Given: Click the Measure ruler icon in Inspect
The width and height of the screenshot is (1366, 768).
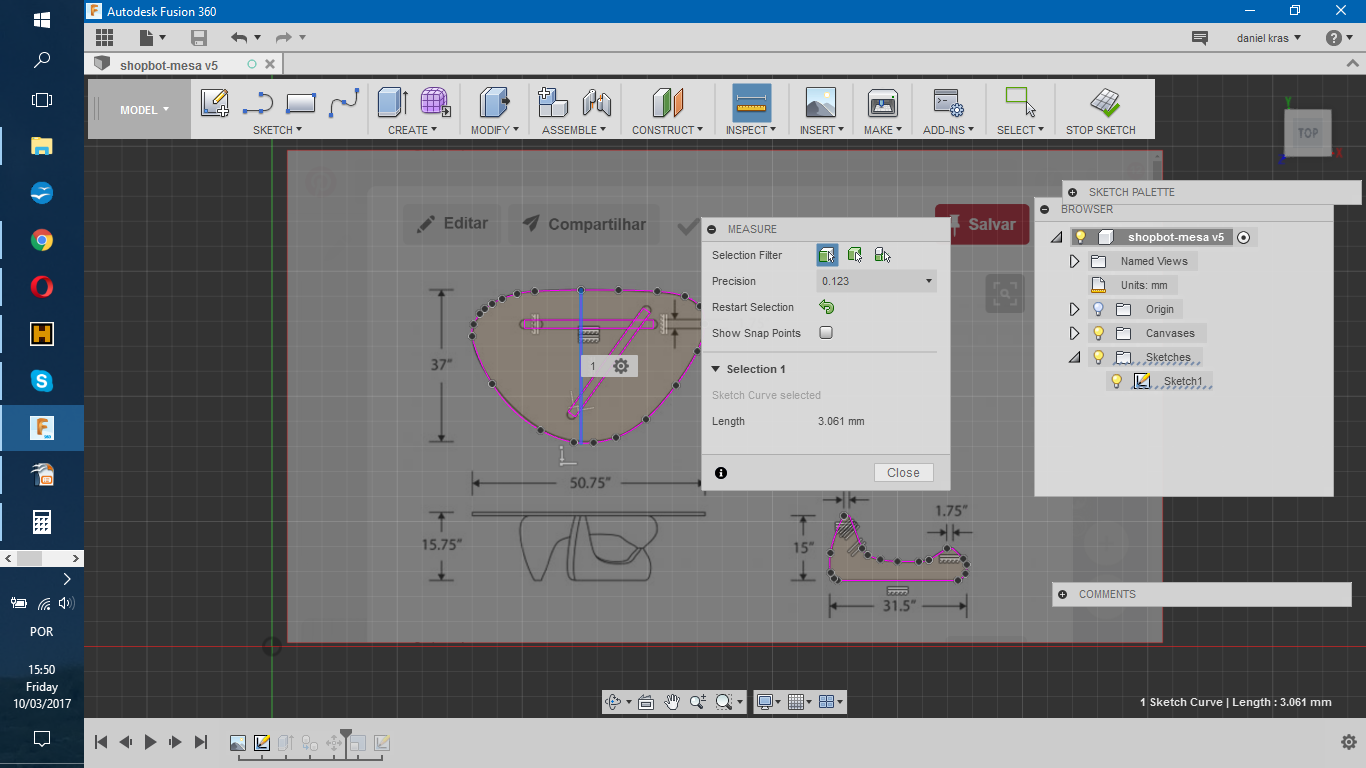Looking at the screenshot, I should (751, 102).
